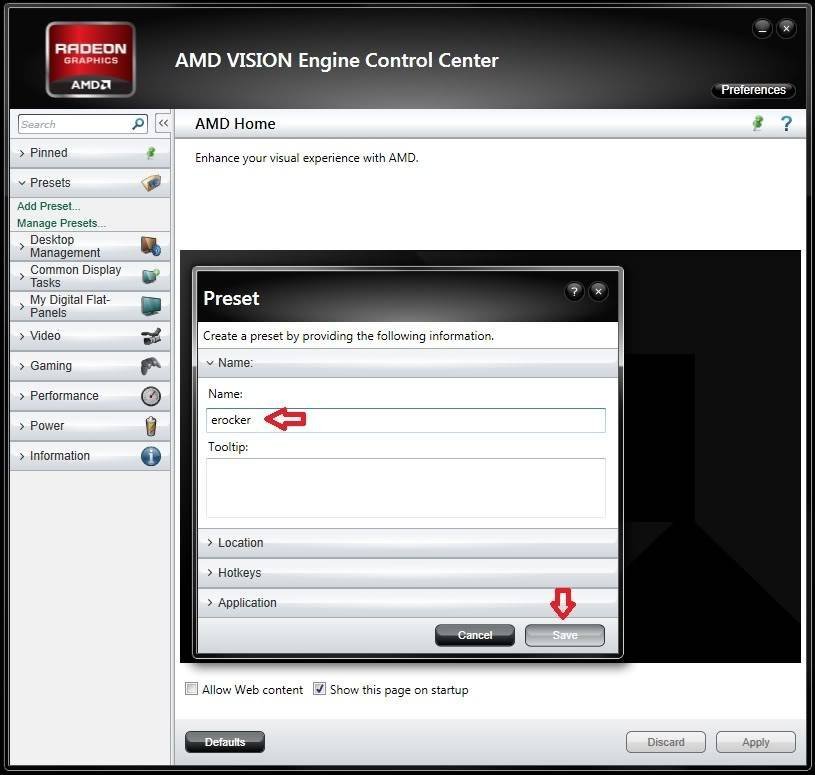Expand the Application section

pyautogui.click(x=408, y=603)
